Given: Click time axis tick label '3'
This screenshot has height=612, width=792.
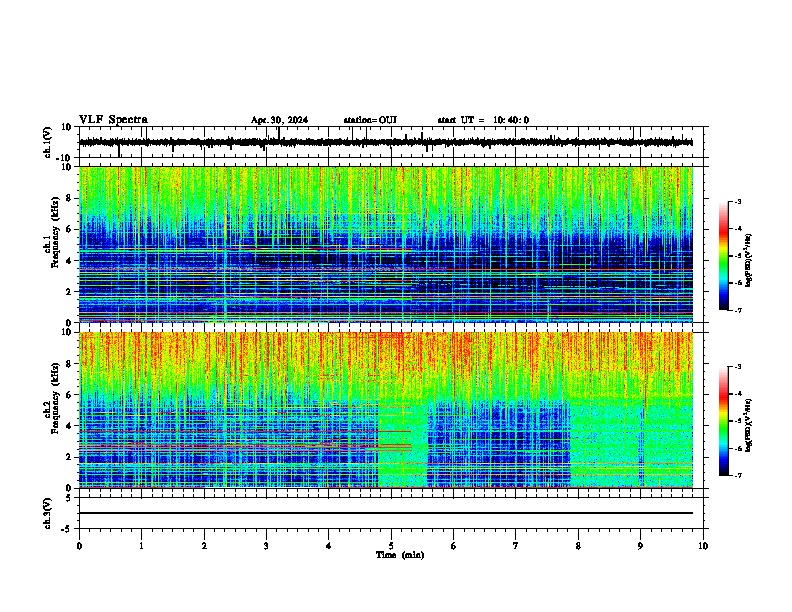Looking at the screenshot, I should pos(266,546).
